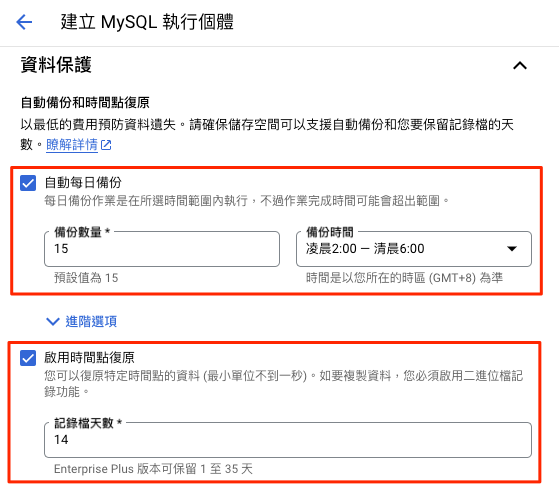Select the 凌晨2:00 – 清晨6:00 value
559x489 pixels.
pos(365,248)
